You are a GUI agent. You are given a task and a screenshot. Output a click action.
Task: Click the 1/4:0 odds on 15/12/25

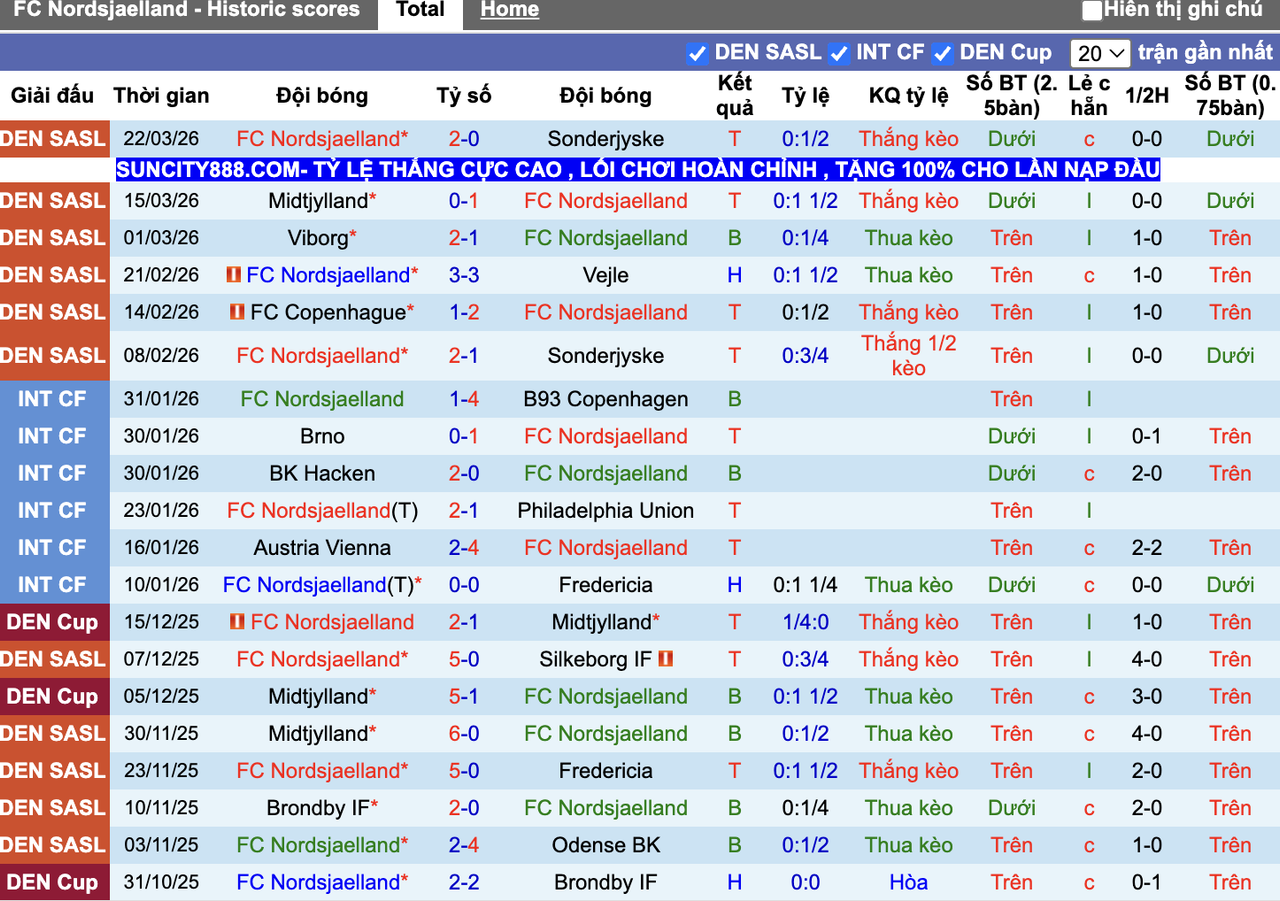pos(806,622)
